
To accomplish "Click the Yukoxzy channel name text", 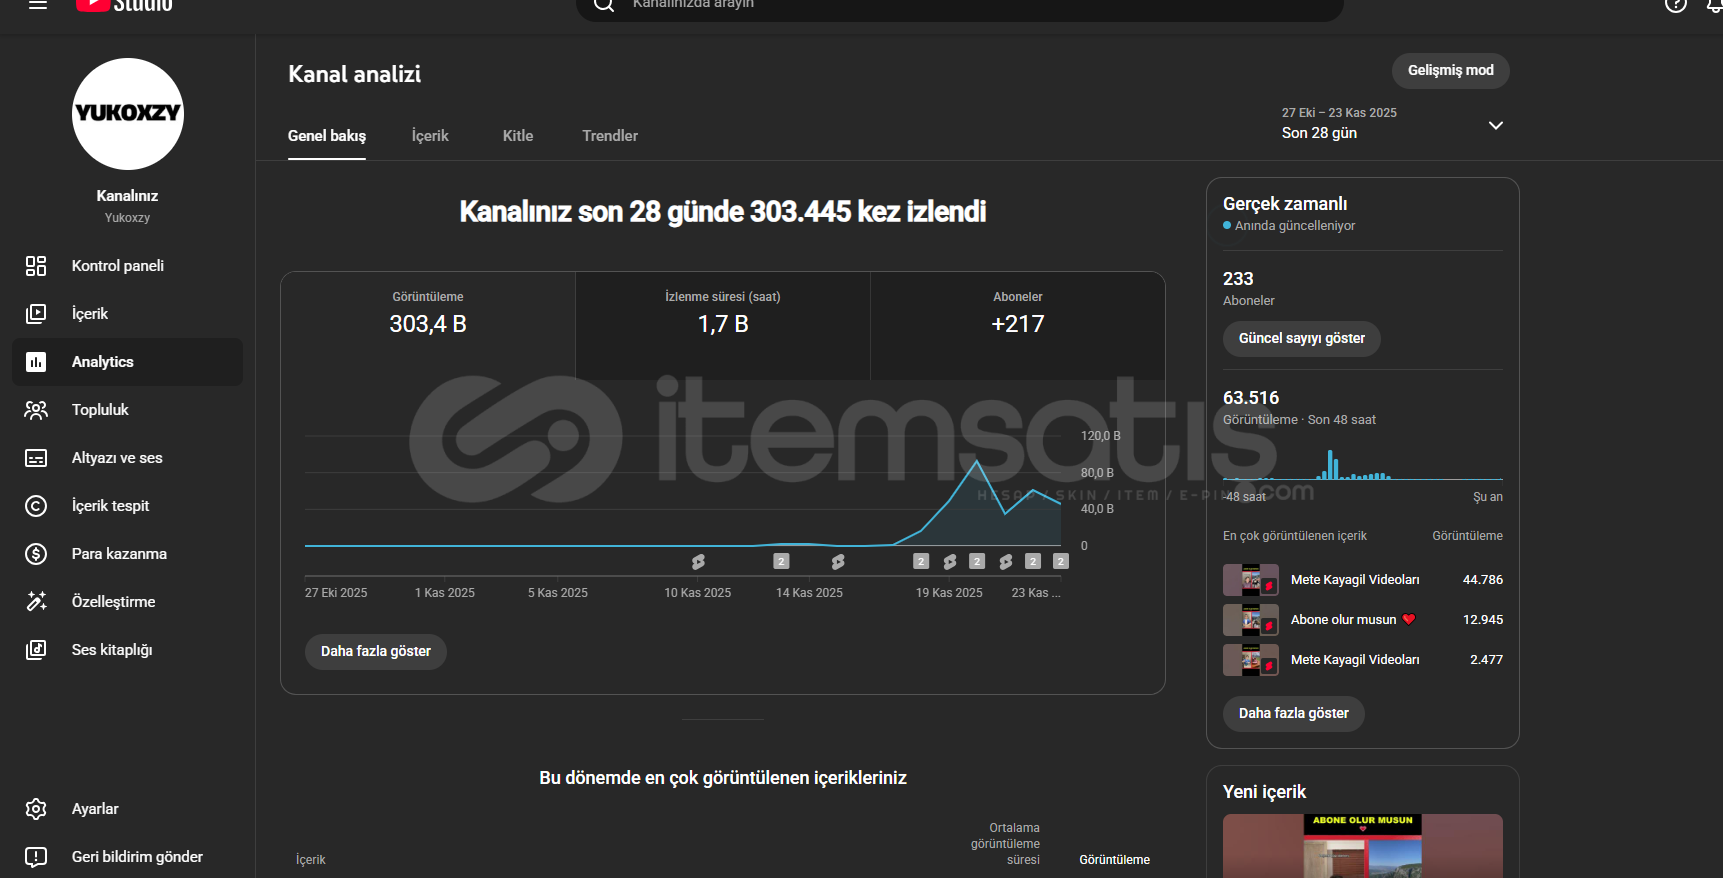I will pyautogui.click(x=127, y=218).
